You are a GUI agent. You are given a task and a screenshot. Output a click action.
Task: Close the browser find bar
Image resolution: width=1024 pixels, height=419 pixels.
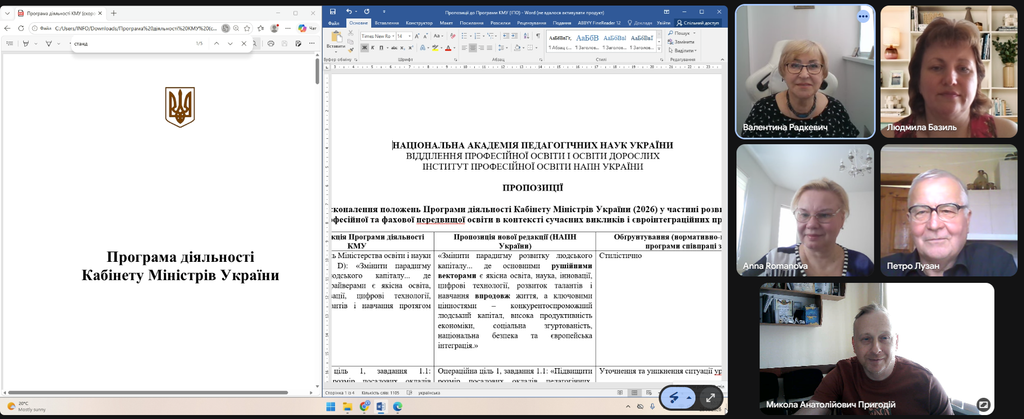(244, 44)
